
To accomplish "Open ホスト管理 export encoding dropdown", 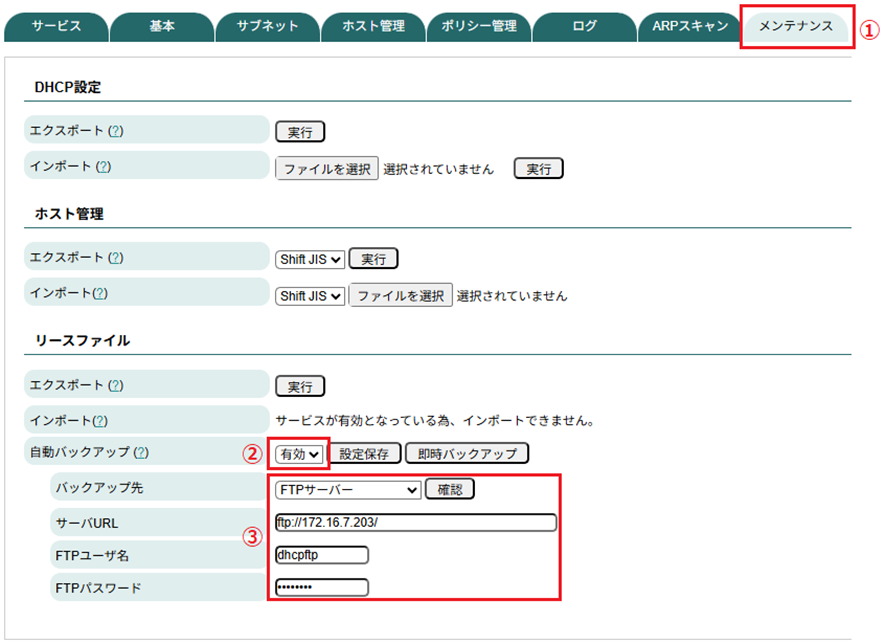I will 310,259.
